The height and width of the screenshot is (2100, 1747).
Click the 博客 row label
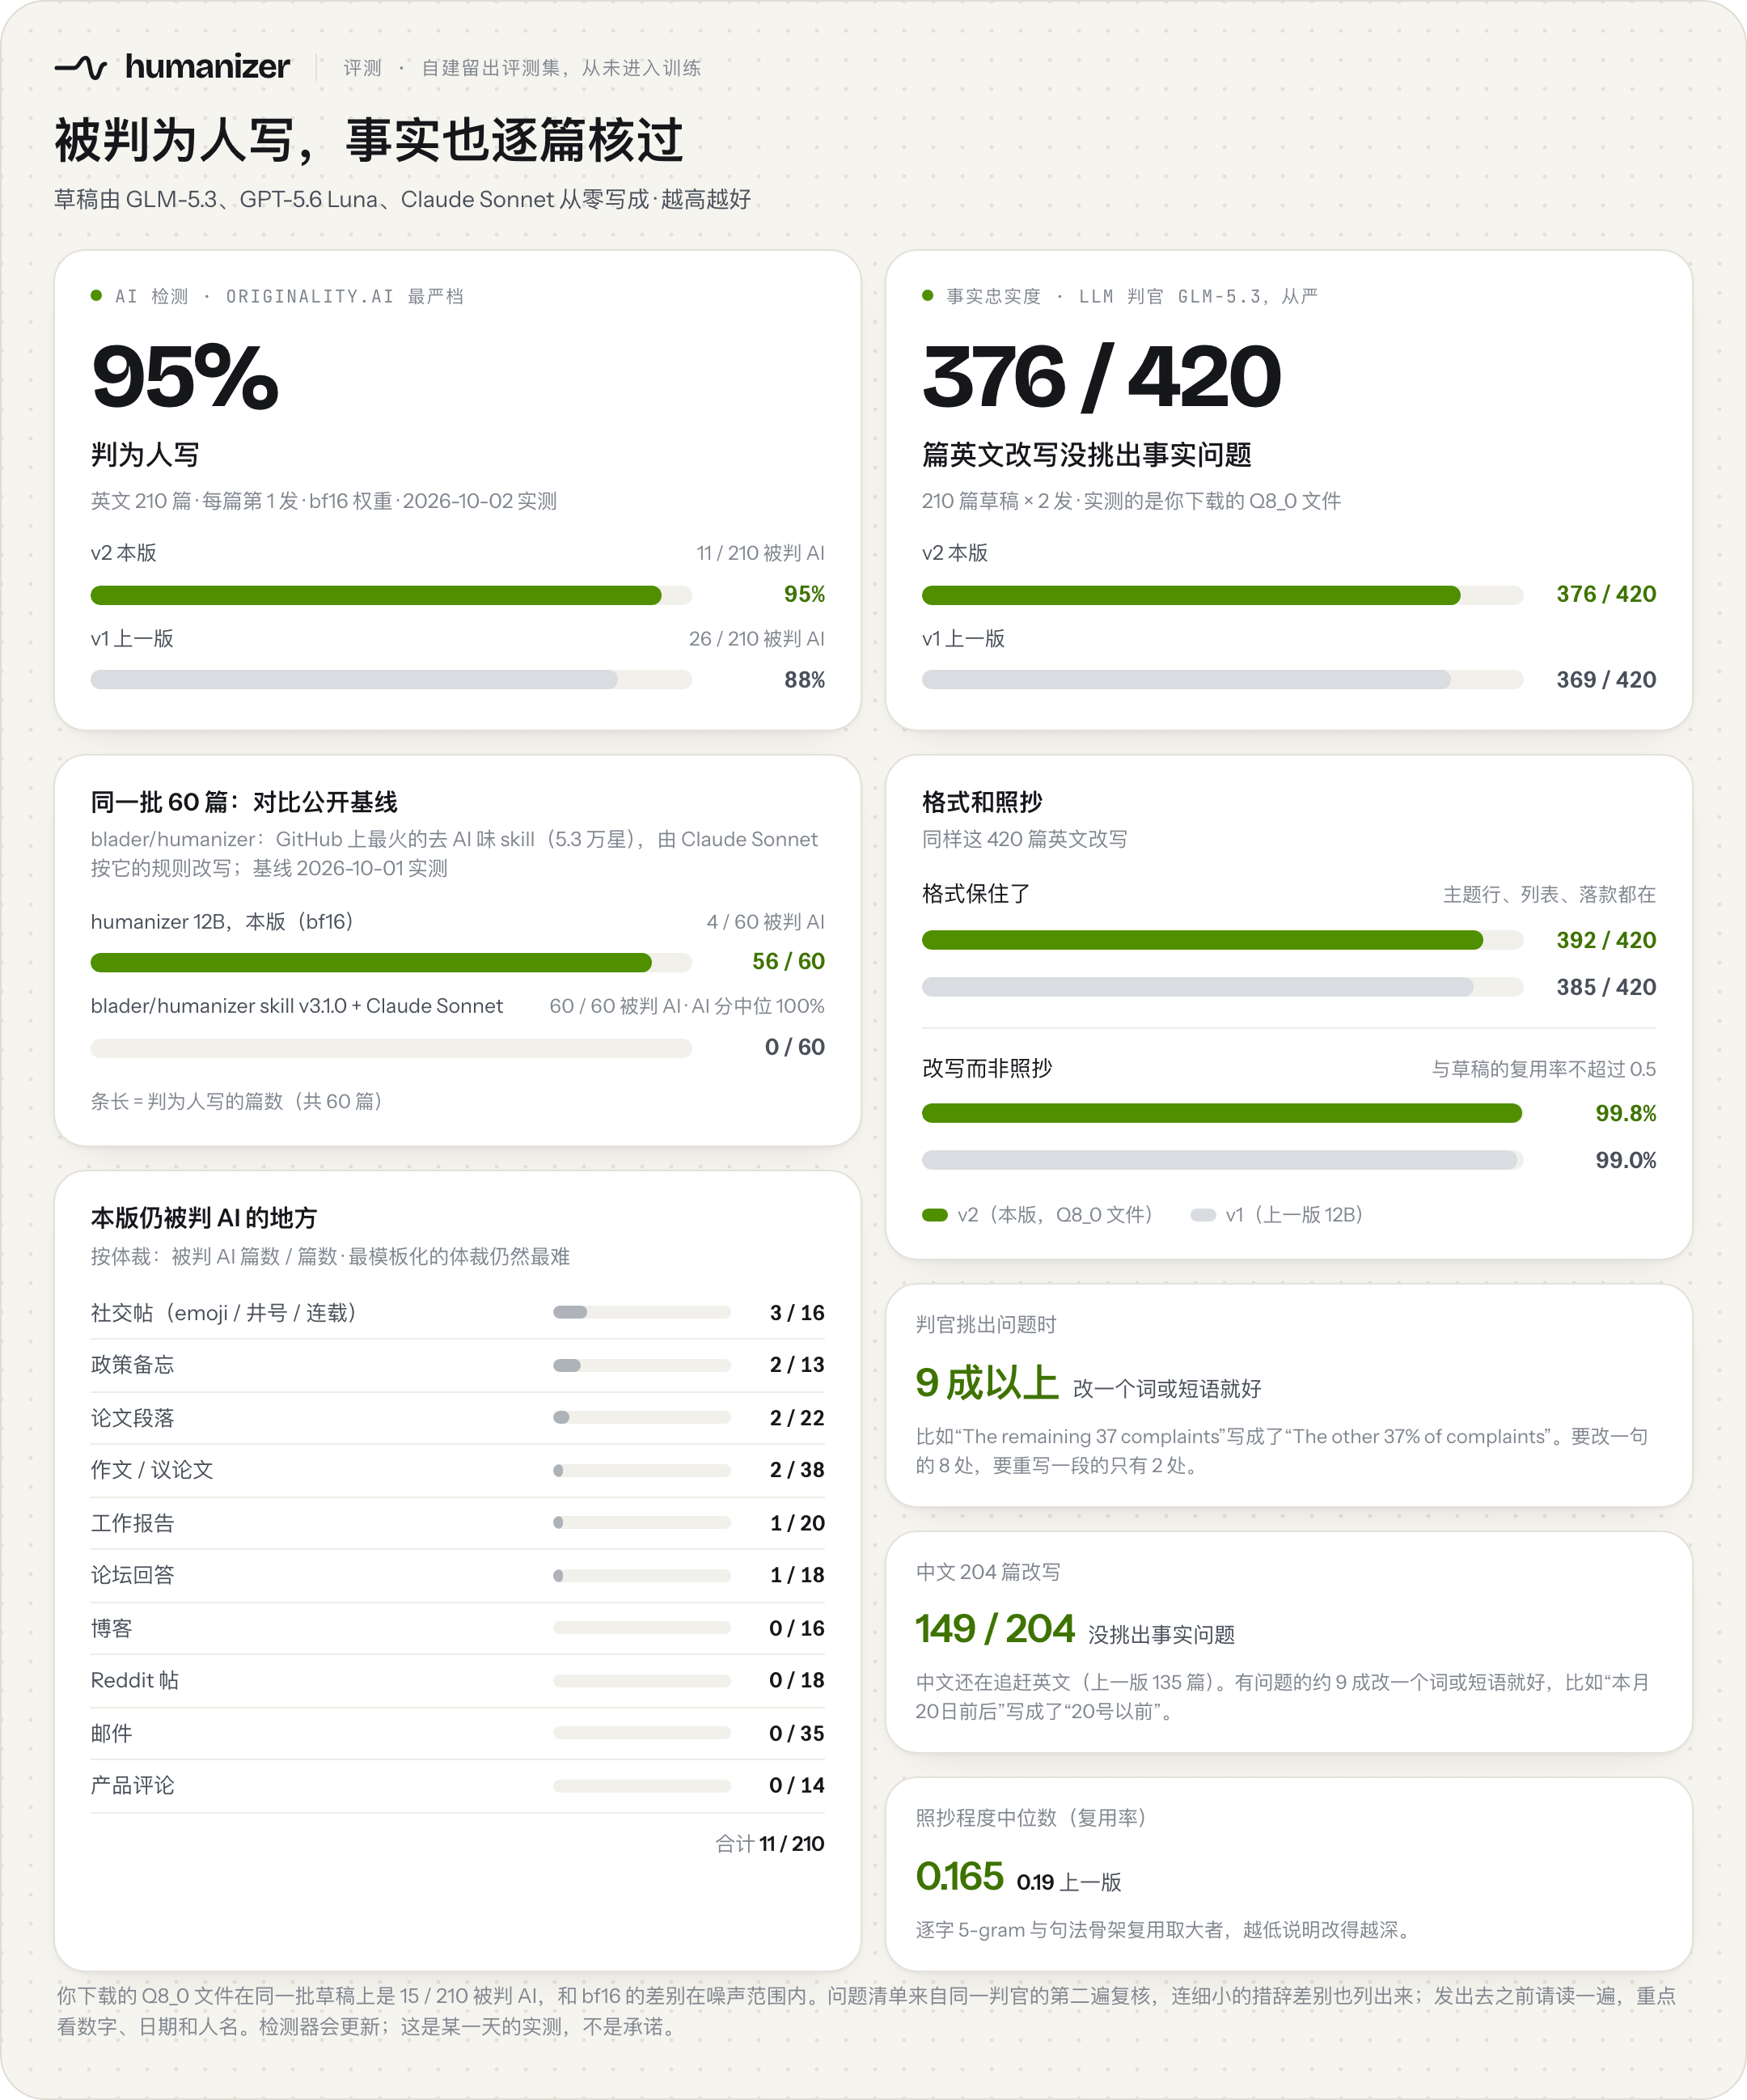[111, 1628]
